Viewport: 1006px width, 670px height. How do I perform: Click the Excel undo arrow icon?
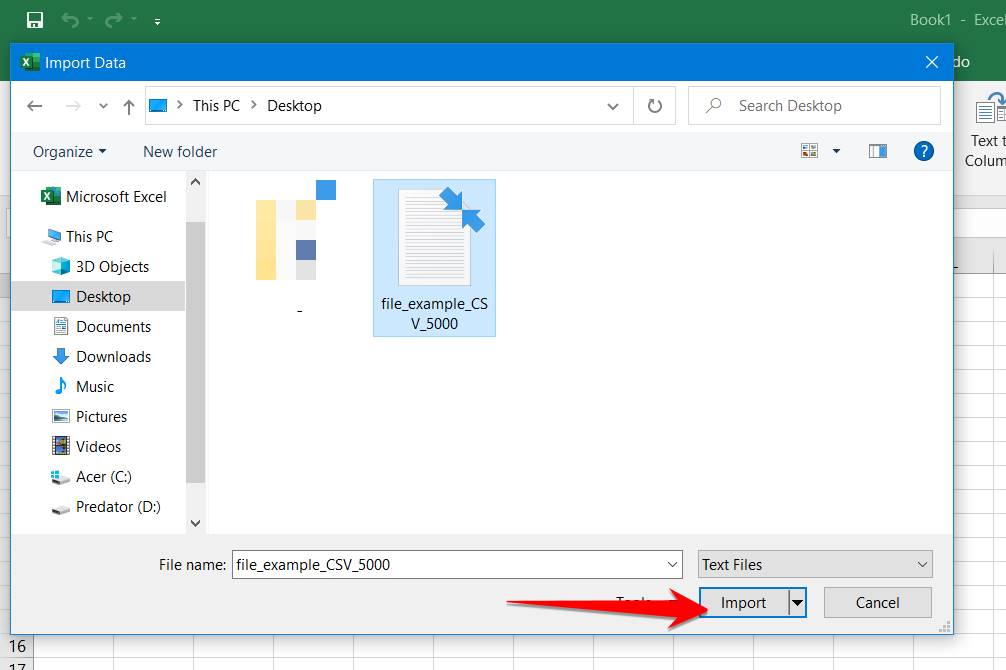point(70,20)
